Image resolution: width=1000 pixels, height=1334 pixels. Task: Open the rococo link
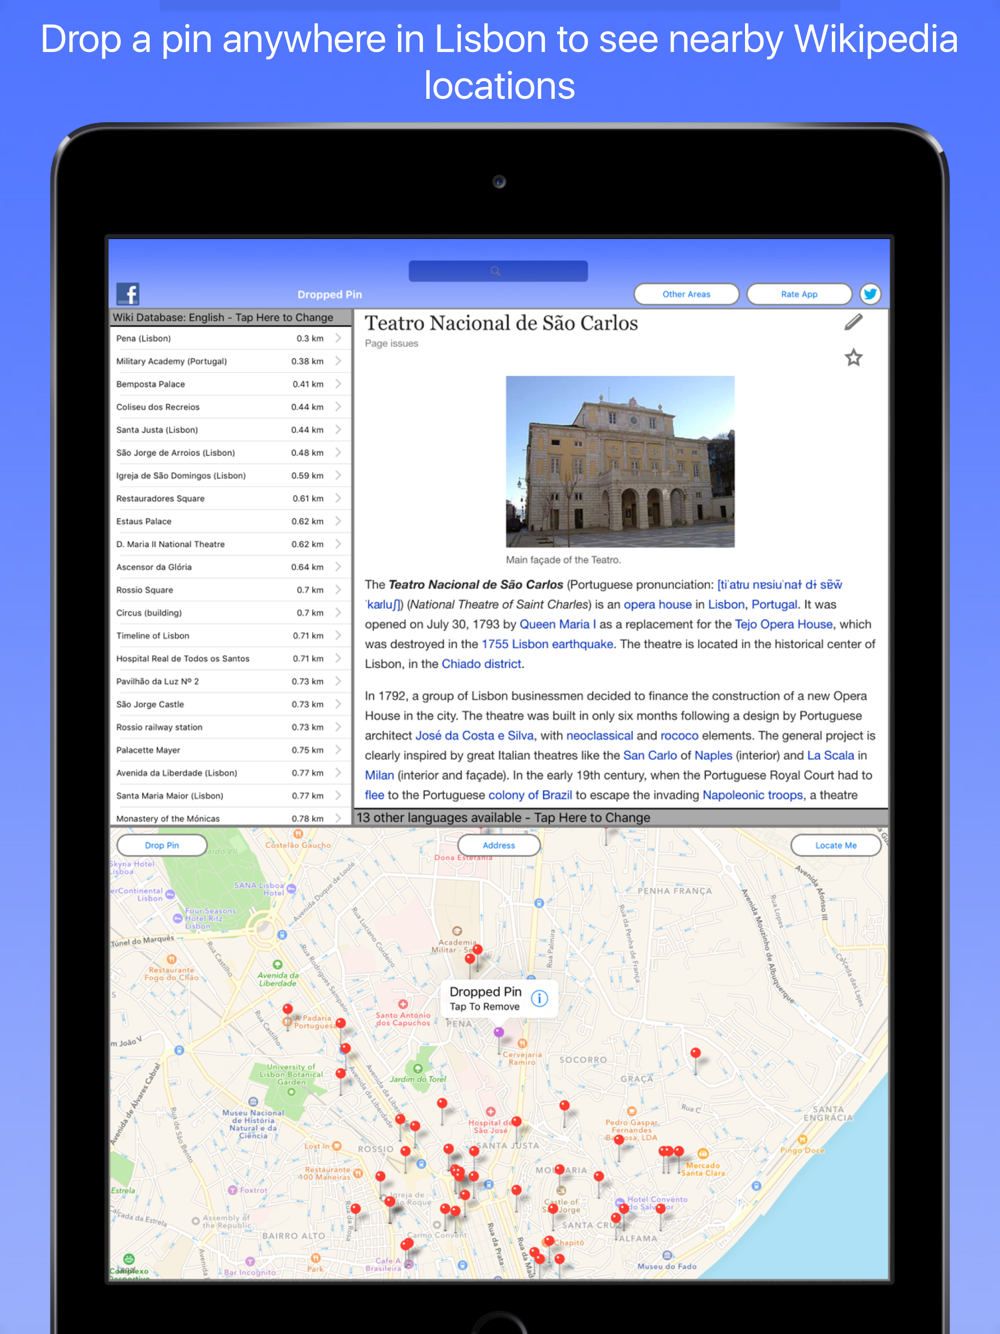tap(680, 735)
